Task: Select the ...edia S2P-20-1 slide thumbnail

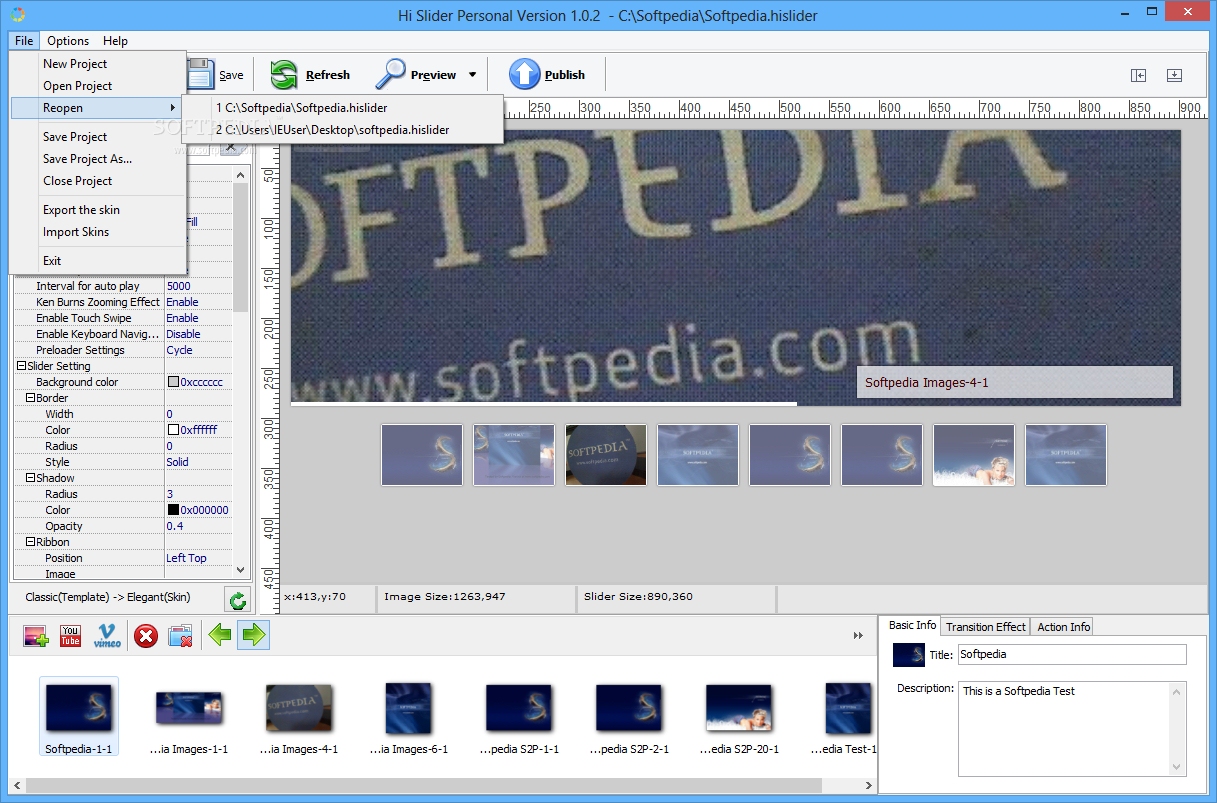Action: pos(739,716)
